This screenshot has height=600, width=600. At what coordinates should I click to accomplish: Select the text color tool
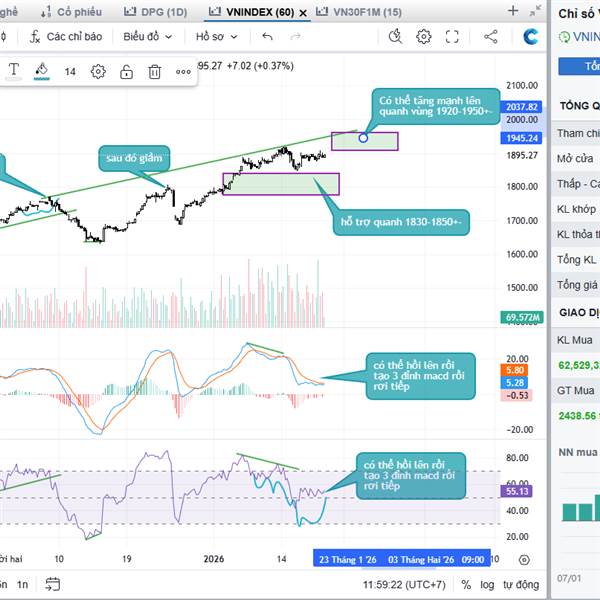click(x=14, y=71)
